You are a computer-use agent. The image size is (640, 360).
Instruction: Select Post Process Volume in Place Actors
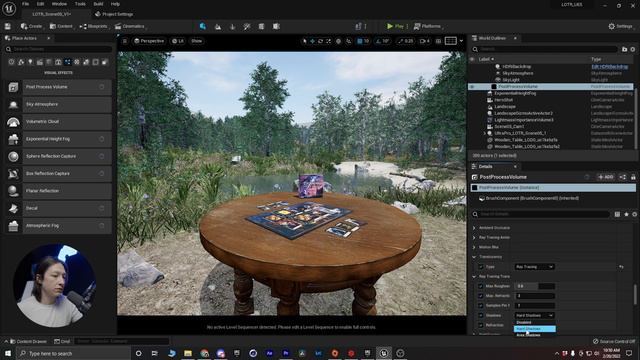click(59, 87)
